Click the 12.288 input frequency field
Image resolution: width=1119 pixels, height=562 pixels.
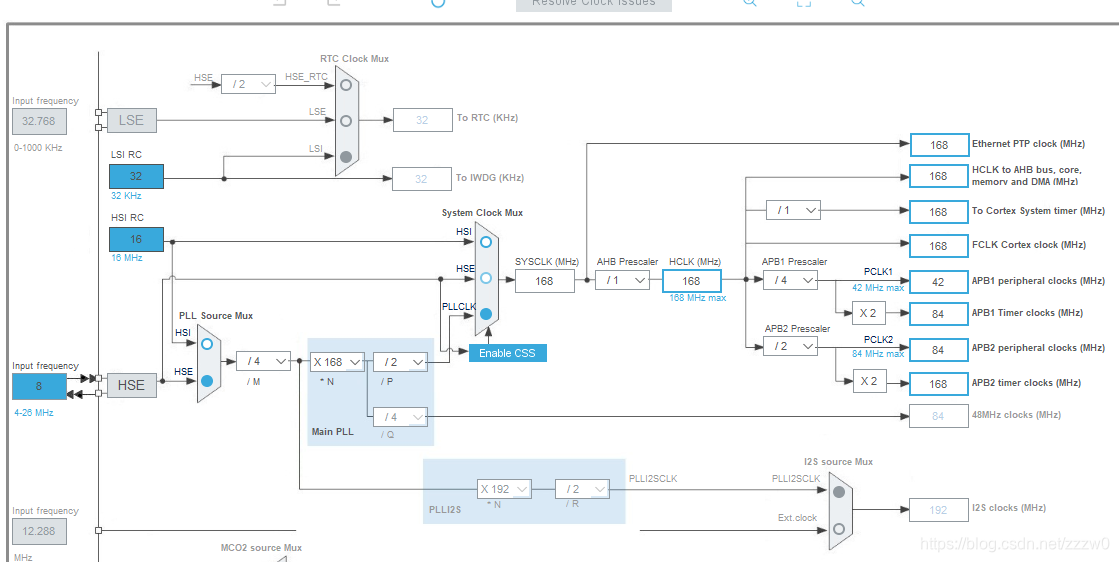coord(39,531)
